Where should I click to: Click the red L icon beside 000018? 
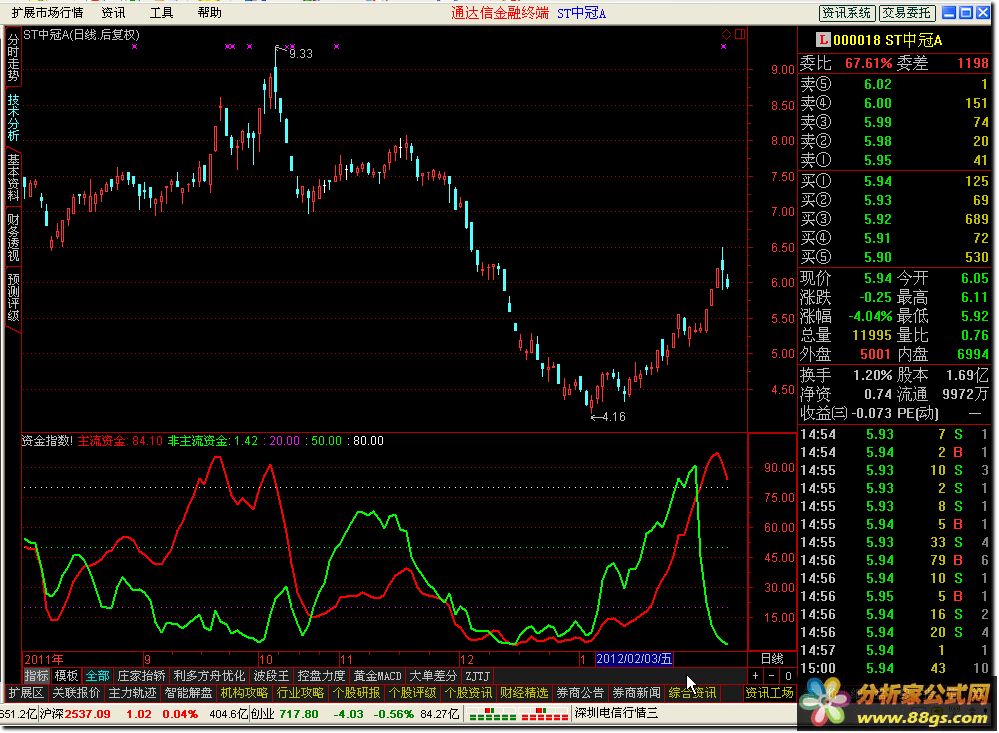pyautogui.click(x=823, y=40)
